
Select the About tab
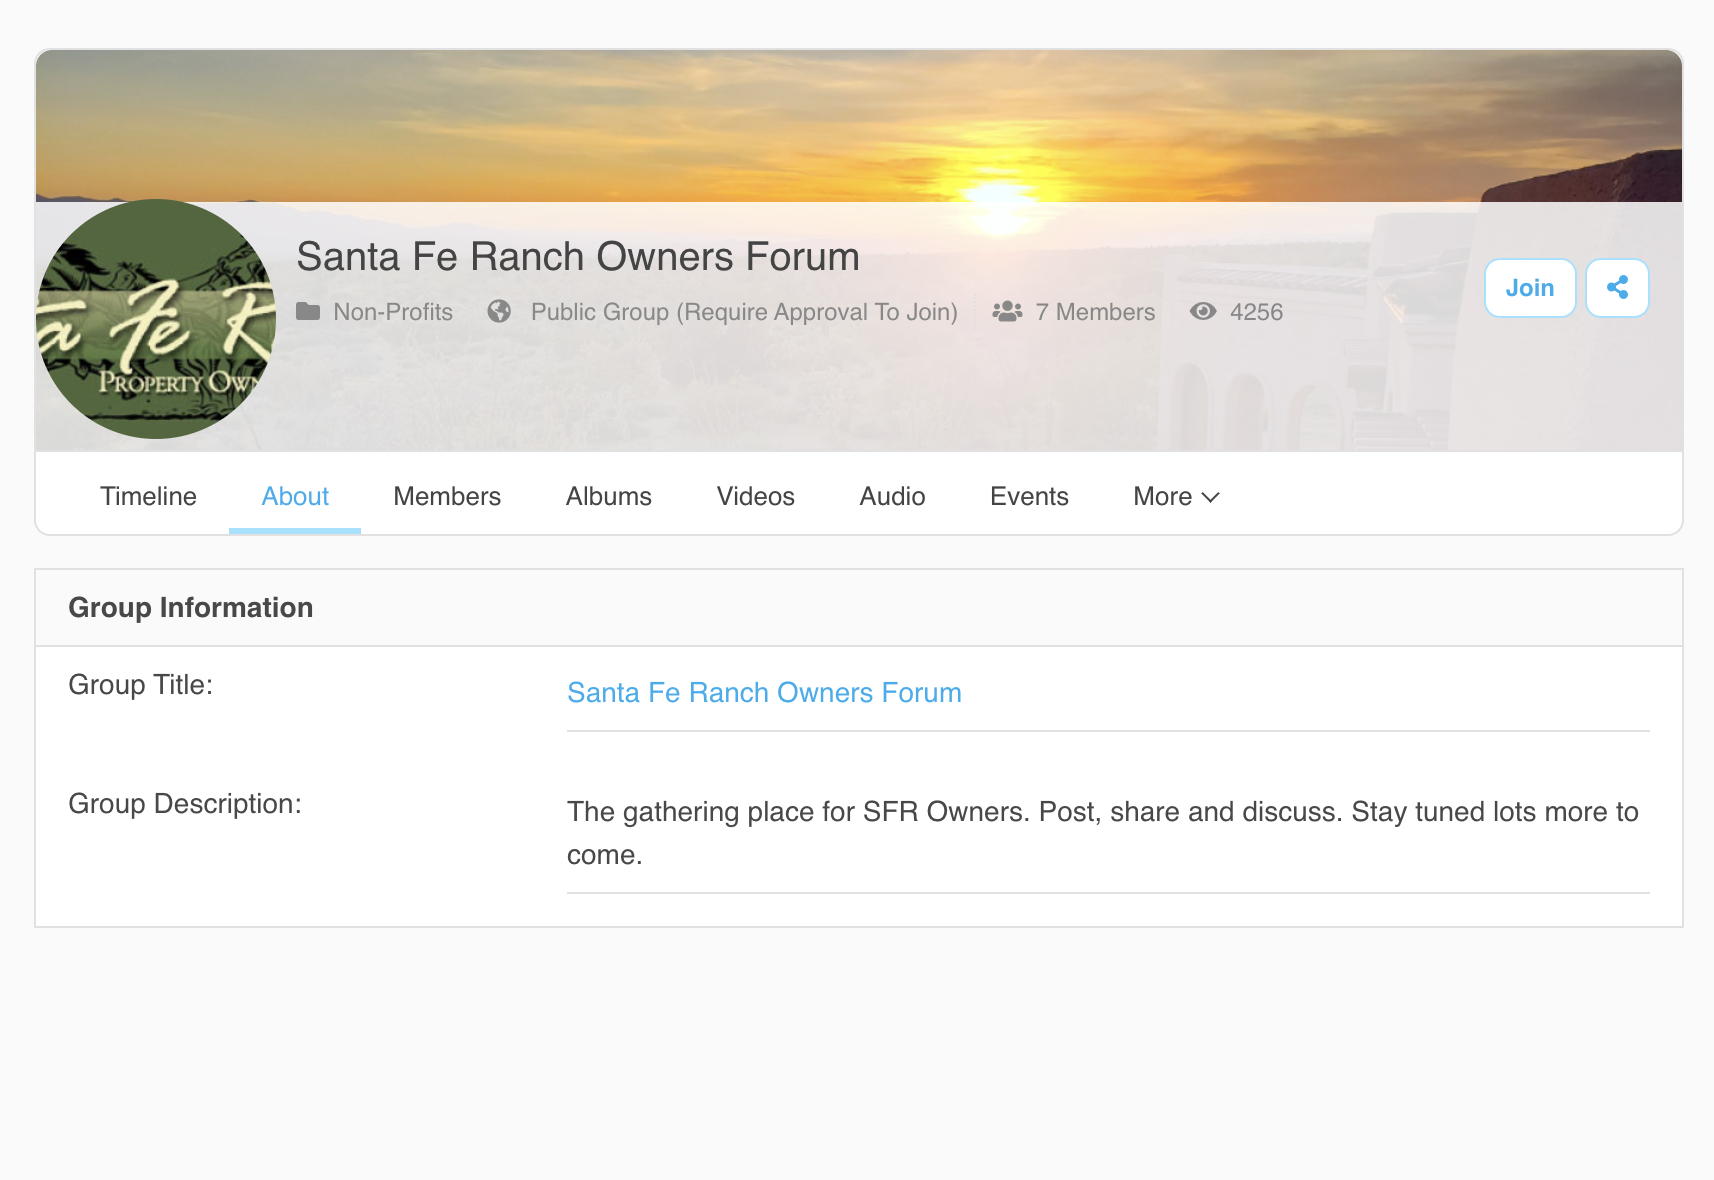coord(295,497)
